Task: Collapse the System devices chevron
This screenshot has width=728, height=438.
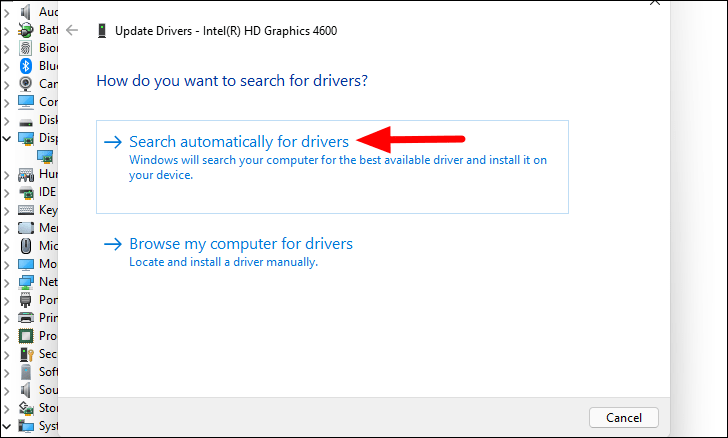Action: [x=6, y=426]
